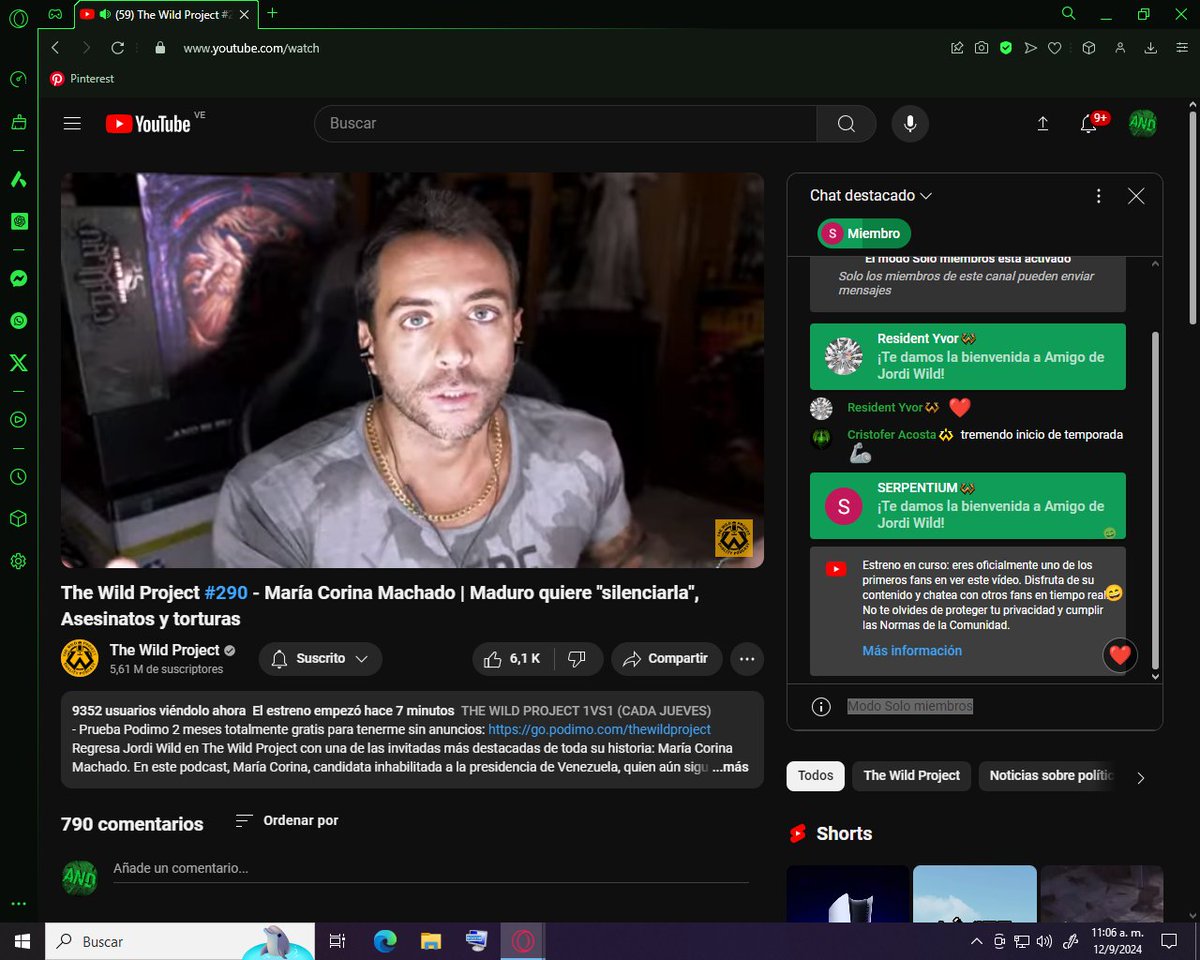
Task: Open the go.podimo.com link
Action: (599, 730)
